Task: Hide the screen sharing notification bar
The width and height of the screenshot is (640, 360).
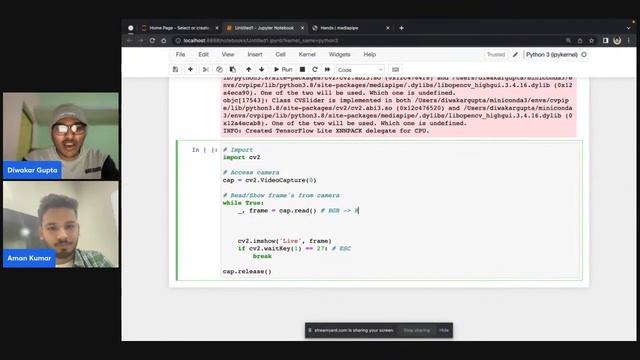Action: click(x=444, y=330)
